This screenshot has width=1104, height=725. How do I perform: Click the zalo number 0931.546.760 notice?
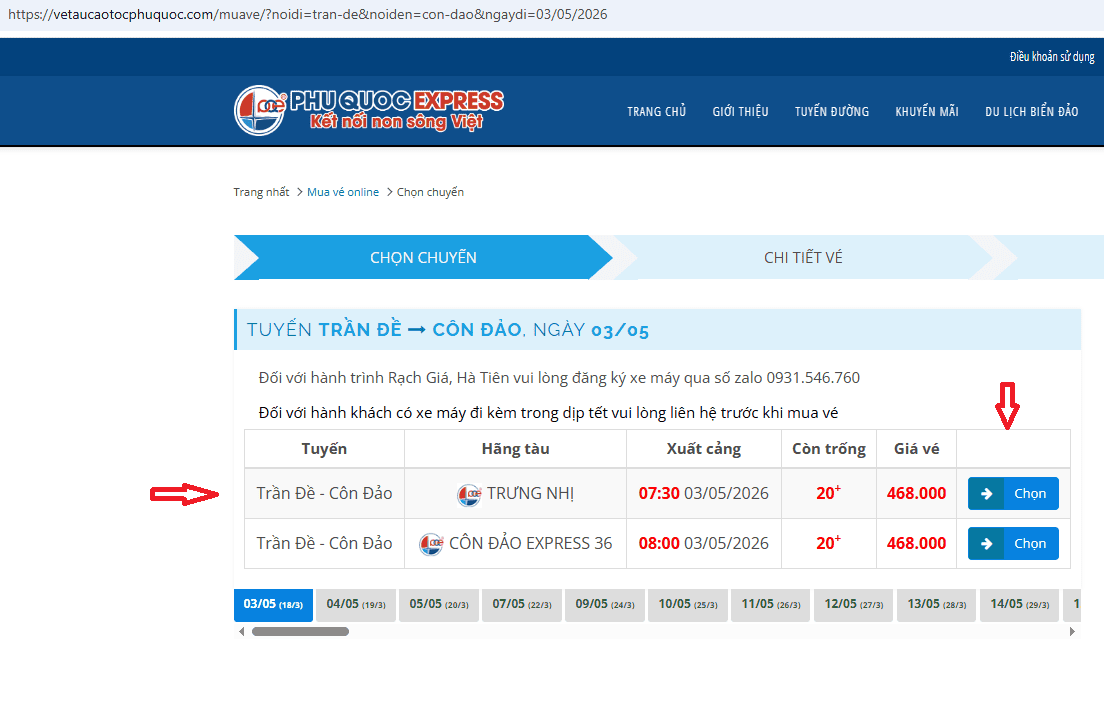(559, 378)
